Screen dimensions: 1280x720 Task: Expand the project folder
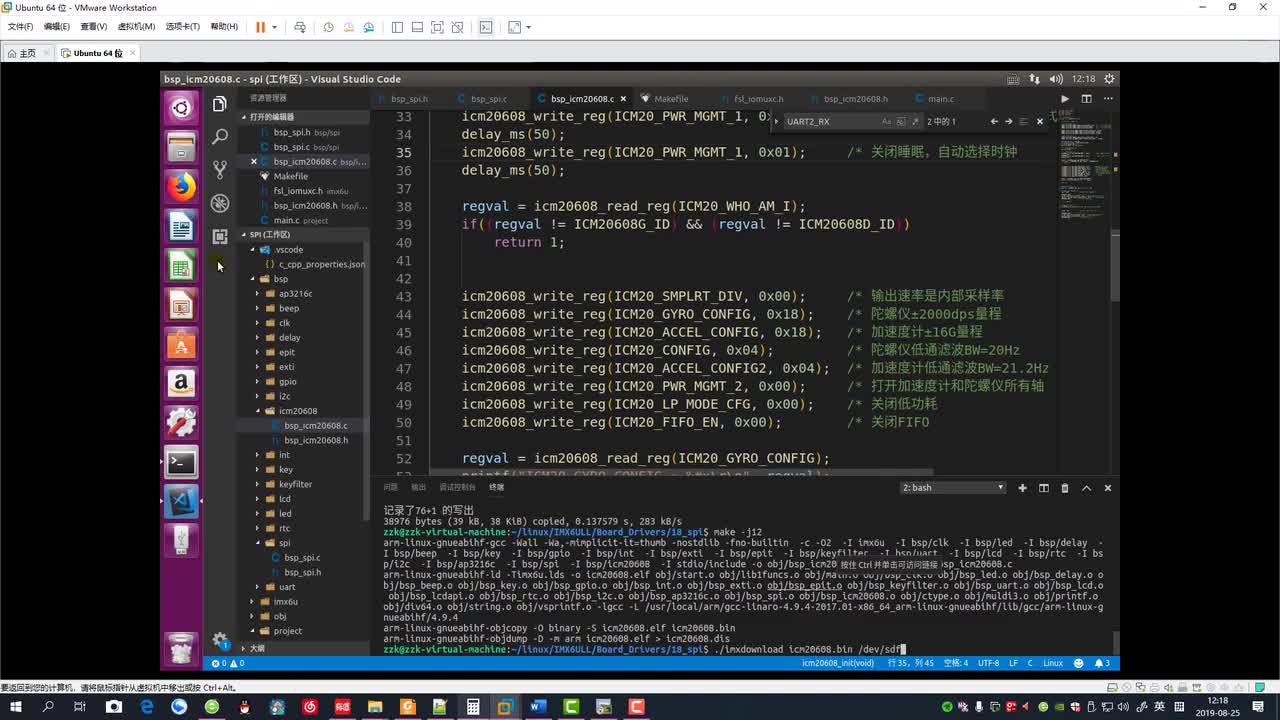click(x=287, y=631)
